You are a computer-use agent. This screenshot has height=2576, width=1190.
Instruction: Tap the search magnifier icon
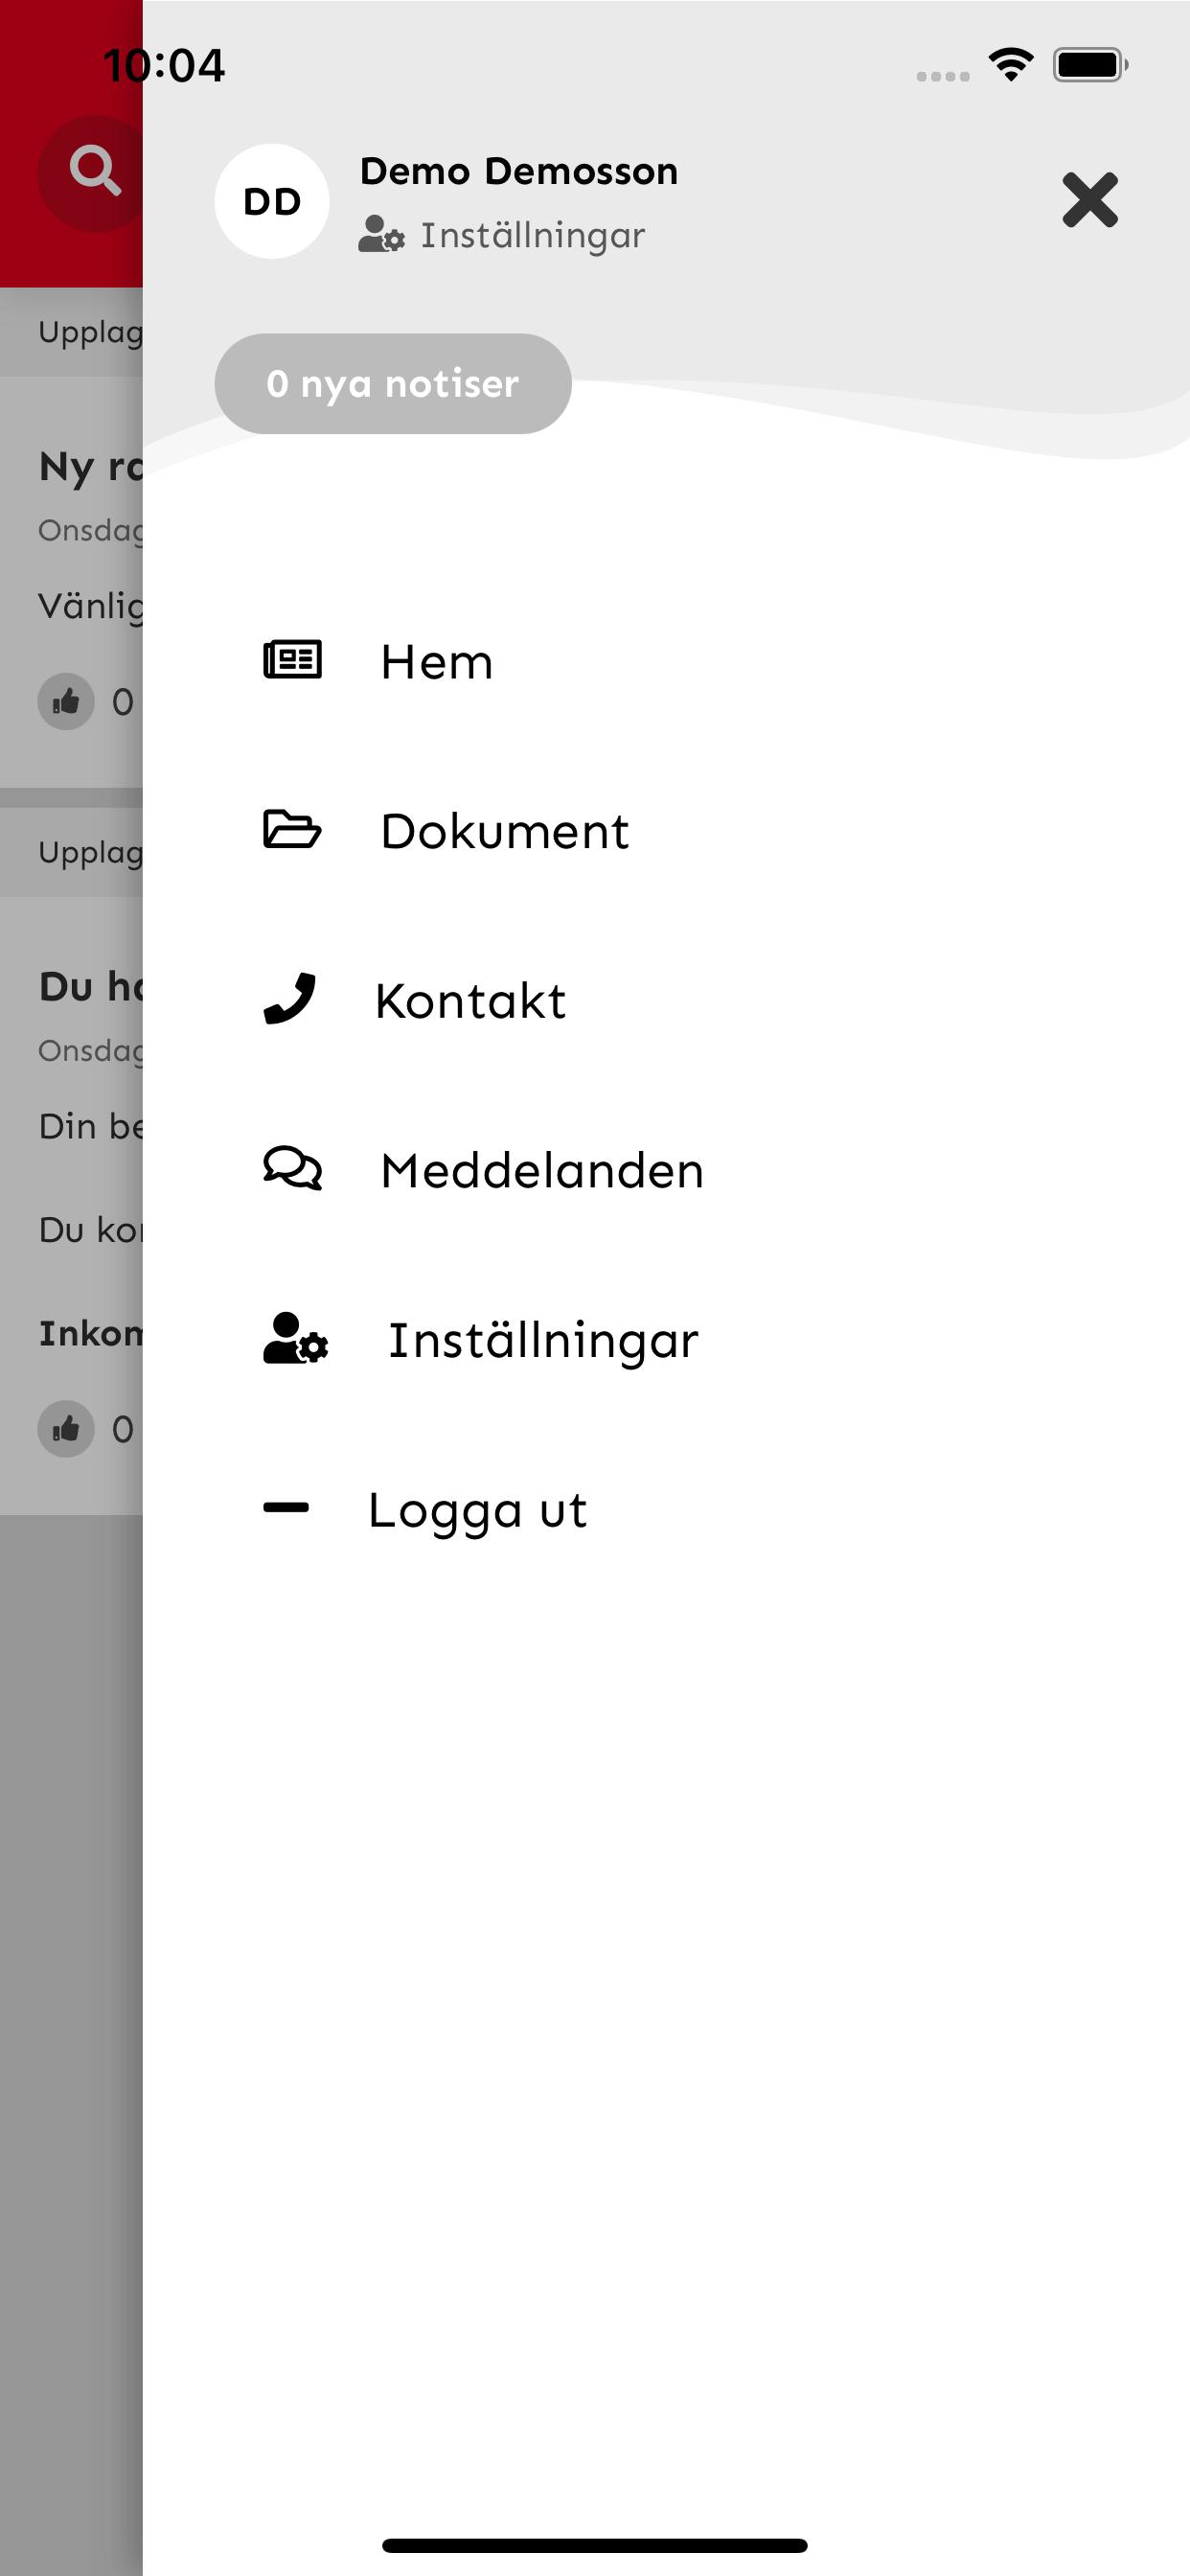tap(95, 171)
